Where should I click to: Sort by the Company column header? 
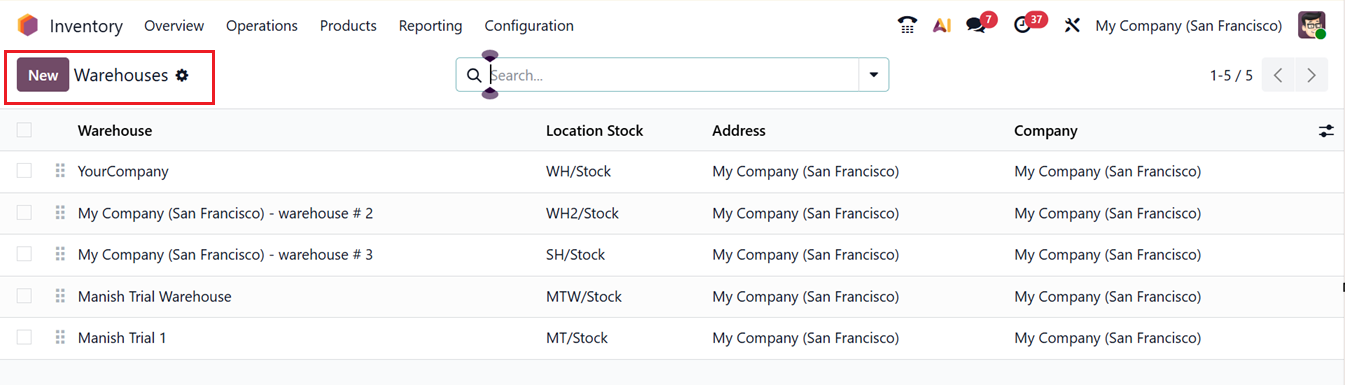[x=1046, y=131]
